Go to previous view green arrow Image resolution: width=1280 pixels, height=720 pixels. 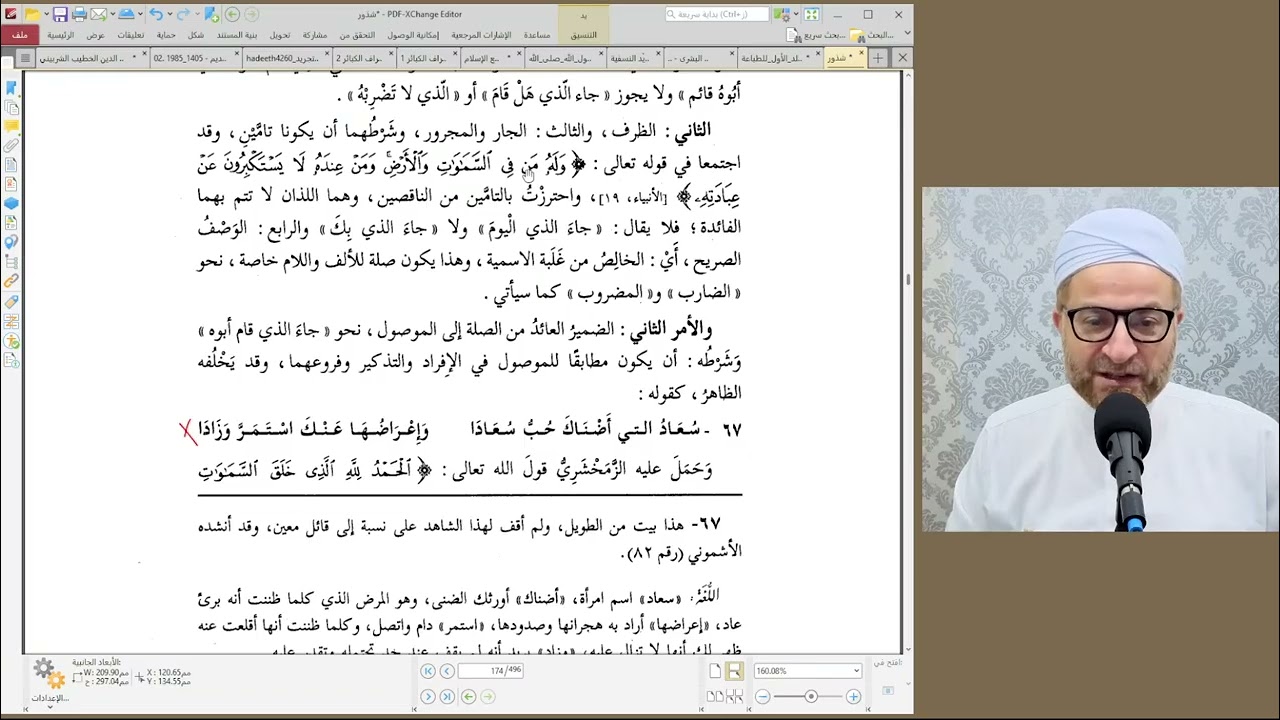click(x=232, y=14)
